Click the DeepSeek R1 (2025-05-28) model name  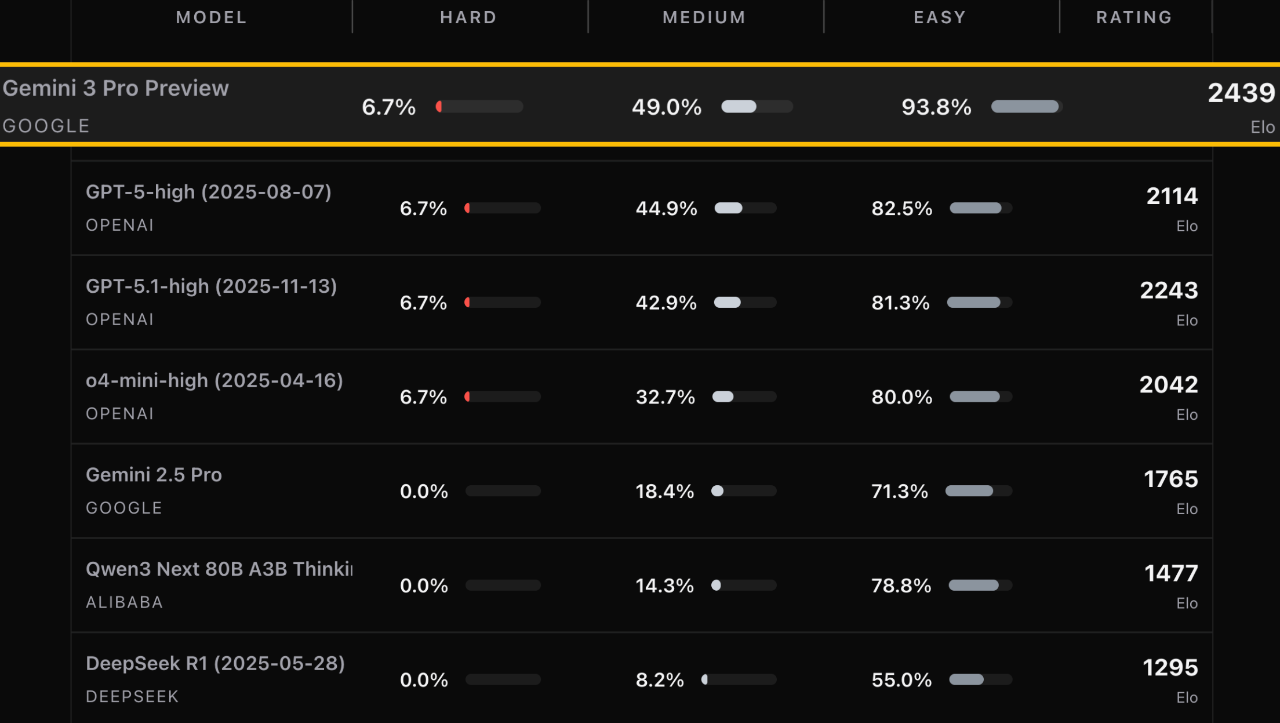pos(215,664)
